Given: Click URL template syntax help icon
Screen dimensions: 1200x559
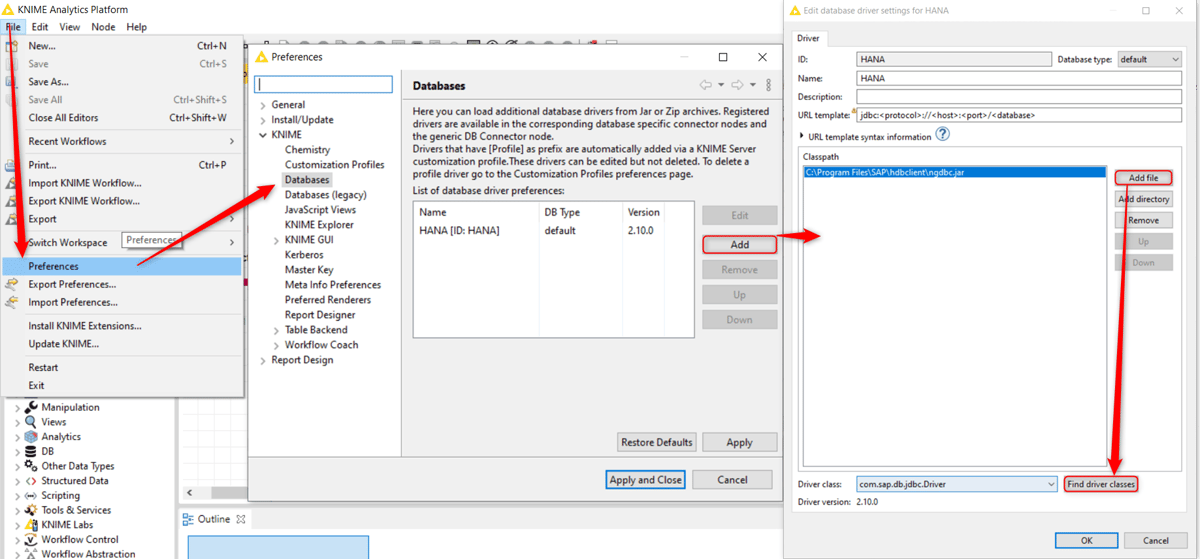Looking at the screenshot, I should [x=942, y=135].
